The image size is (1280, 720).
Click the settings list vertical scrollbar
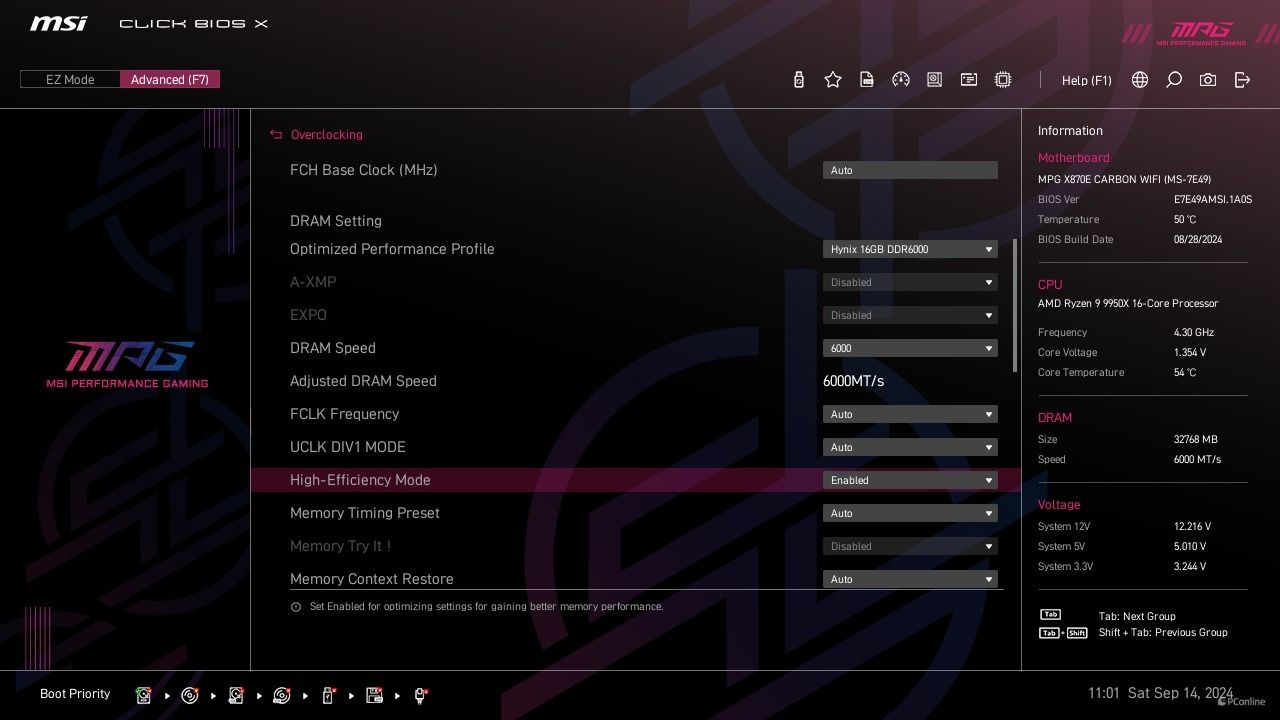click(1015, 305)
